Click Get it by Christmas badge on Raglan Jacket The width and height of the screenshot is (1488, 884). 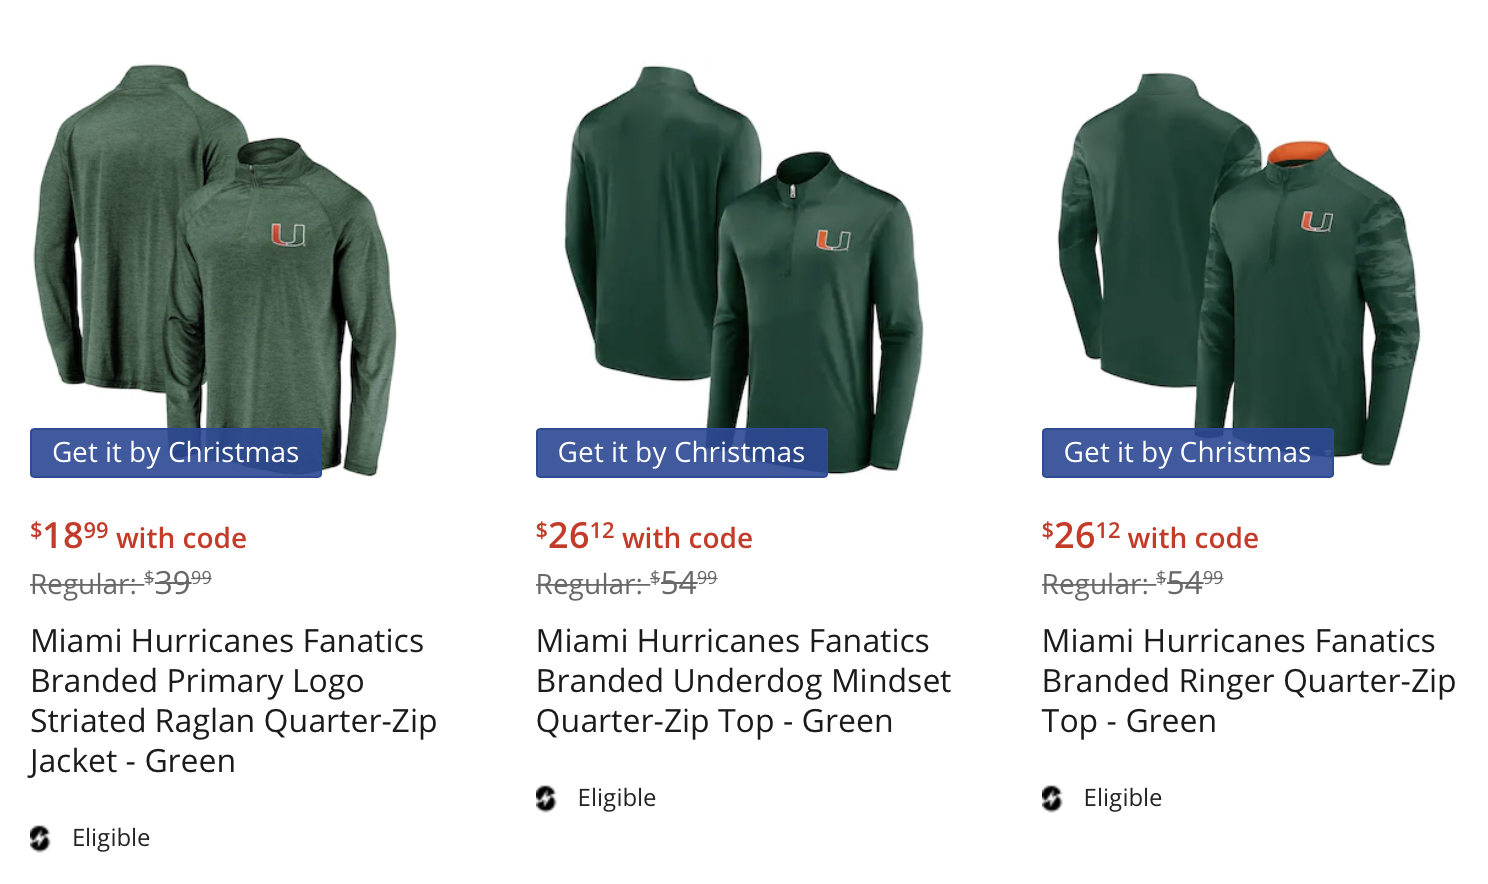[x=176, y=453]
